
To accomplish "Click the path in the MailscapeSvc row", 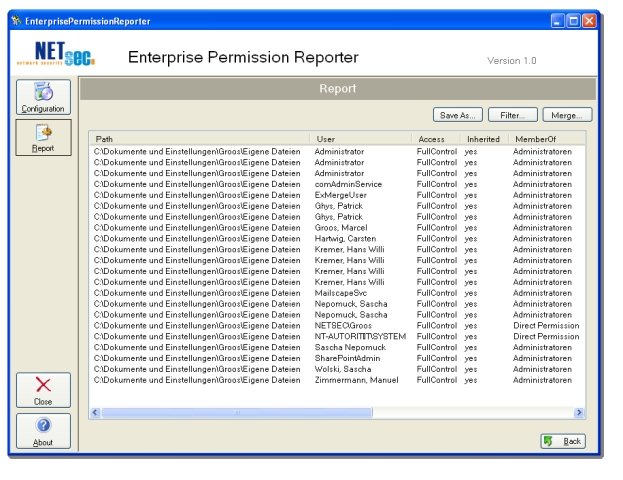I will pos(197,293).
